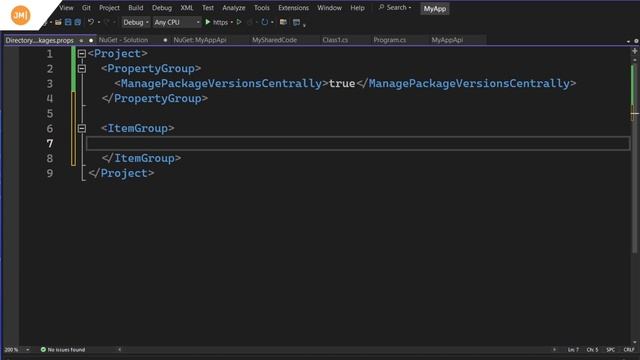Open the https launch profile dropdown arrow
640x360 pixels.
point(231,22)
